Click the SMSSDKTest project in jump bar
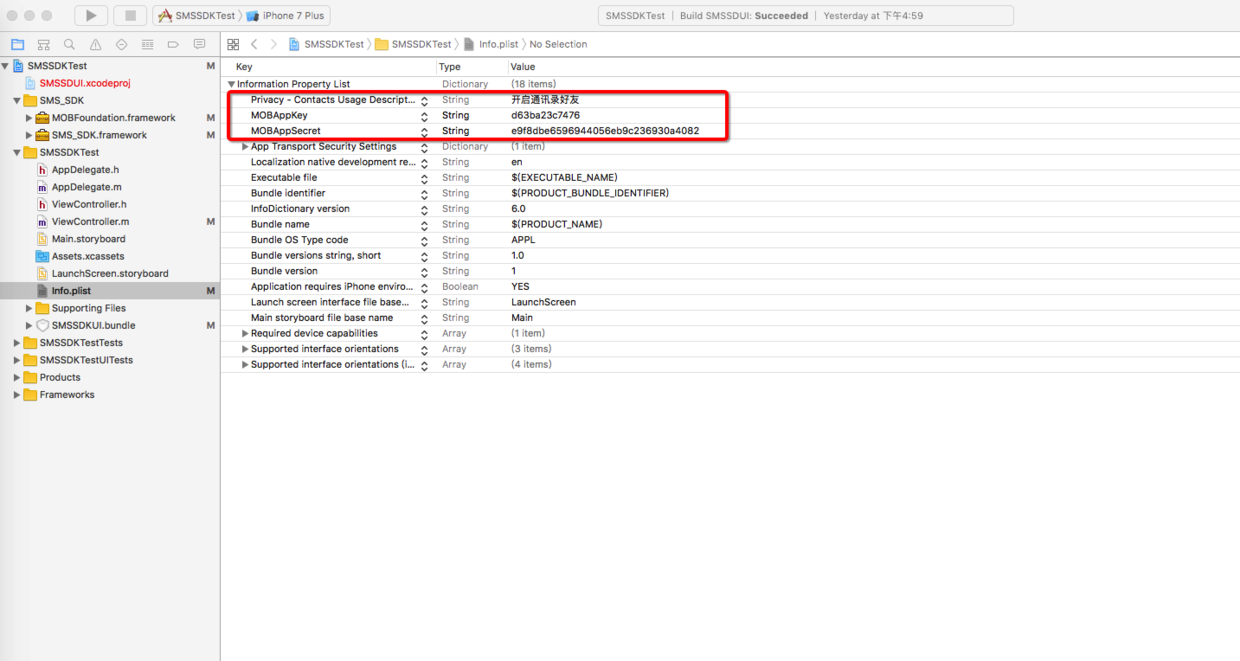Image resolution: width=1240 pixels, height=661 pixels. pos(327,44)
